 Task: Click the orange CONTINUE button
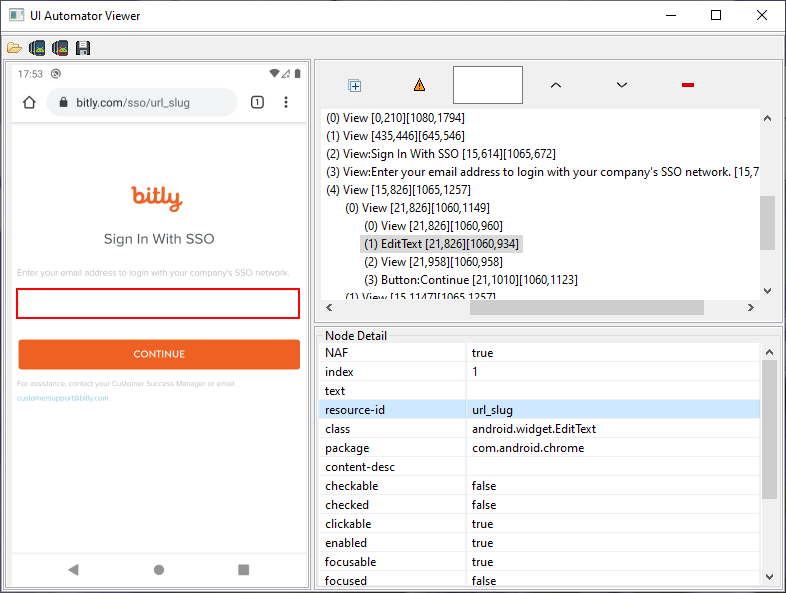pyautogui.click(x=159, y=354)
